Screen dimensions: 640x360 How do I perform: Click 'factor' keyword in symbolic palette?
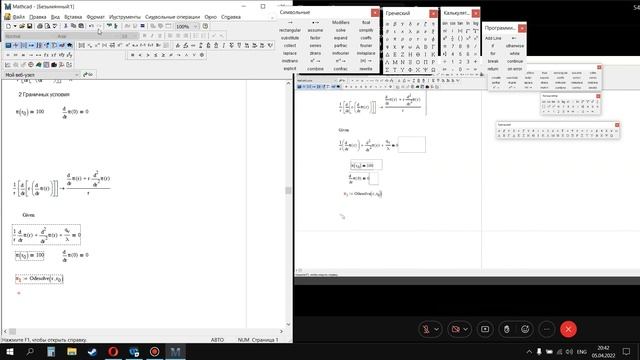315,38
